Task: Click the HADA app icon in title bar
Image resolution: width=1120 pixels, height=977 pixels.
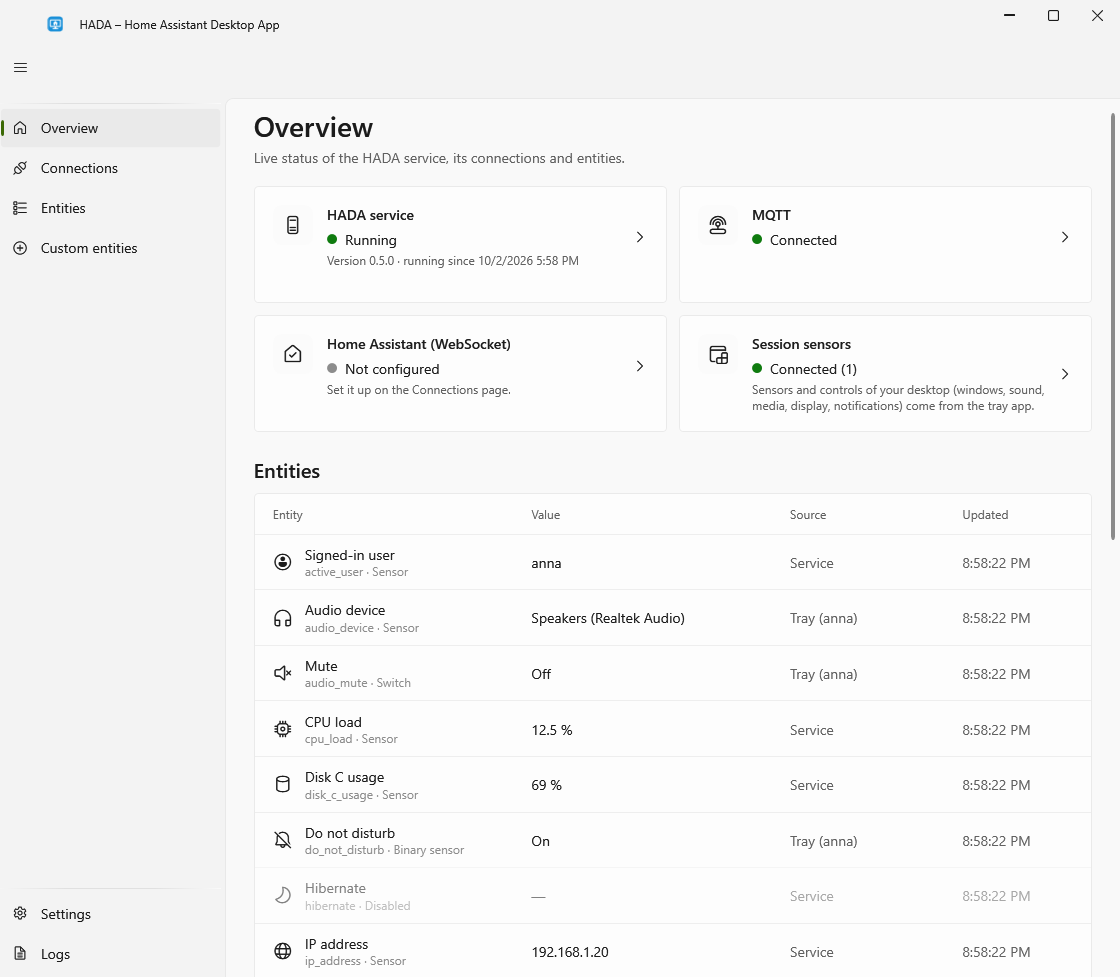Action: pos(55,24)
